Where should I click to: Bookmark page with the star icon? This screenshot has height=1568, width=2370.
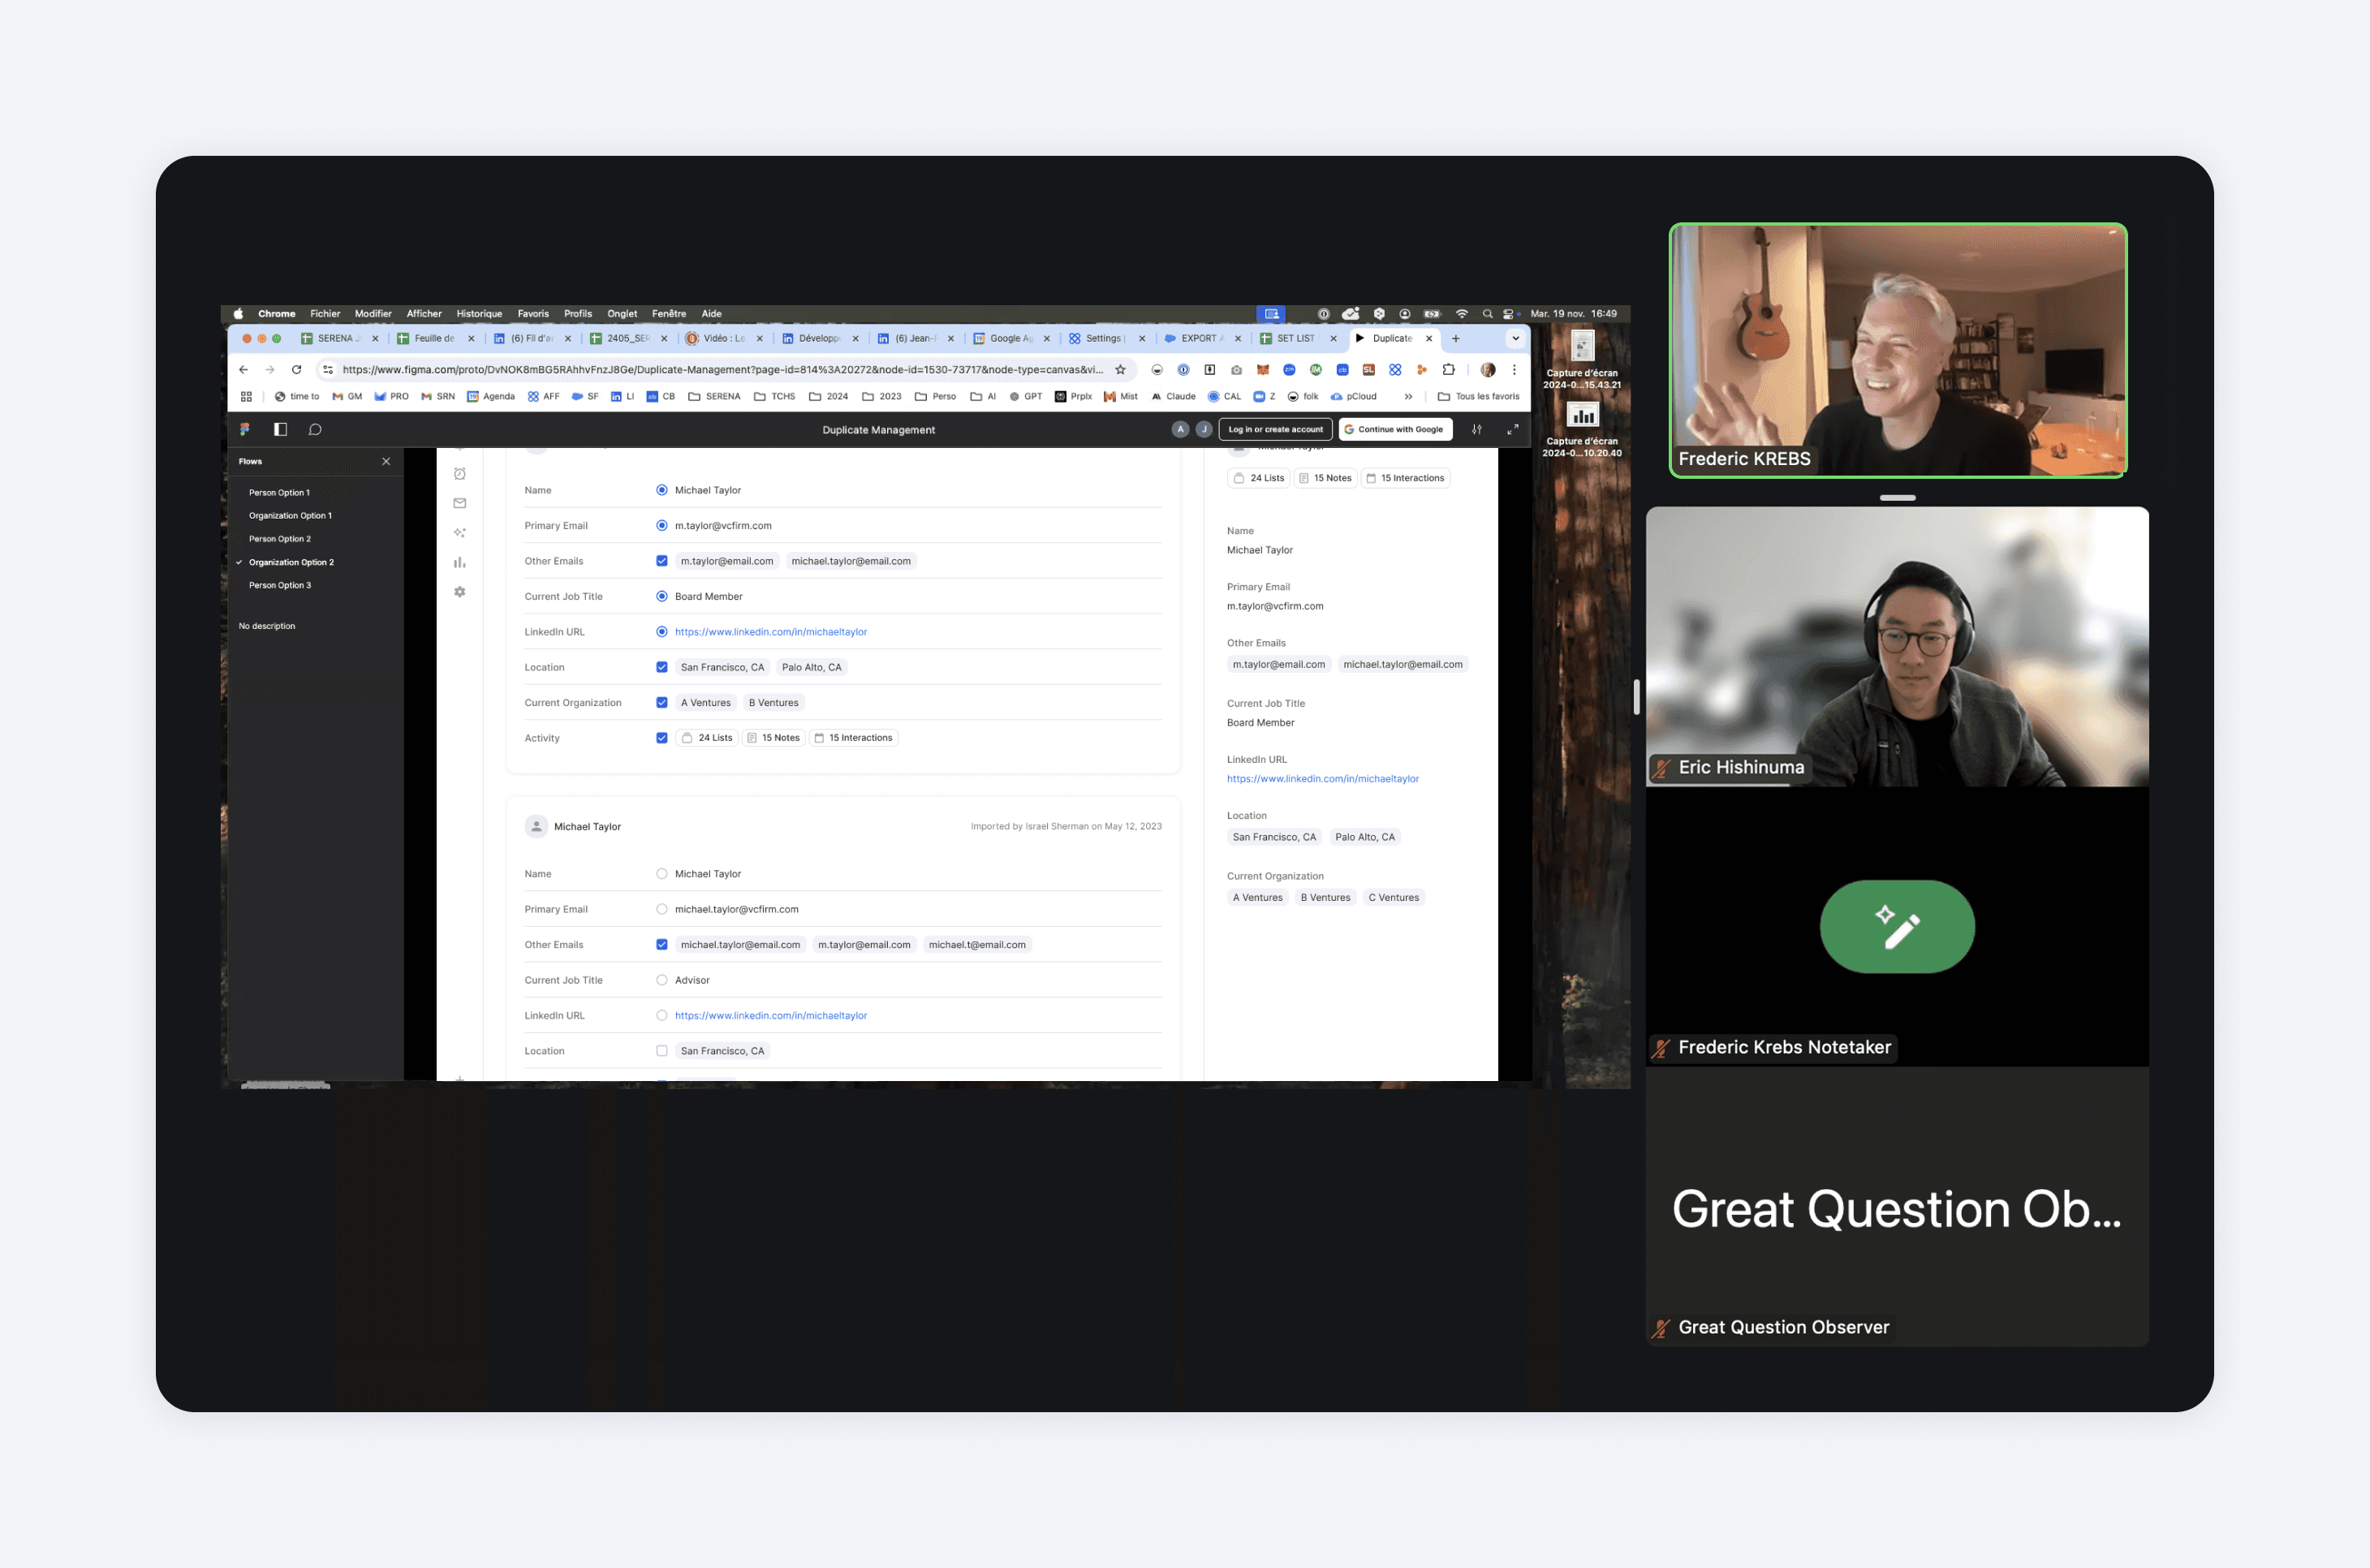[1120, 370]
